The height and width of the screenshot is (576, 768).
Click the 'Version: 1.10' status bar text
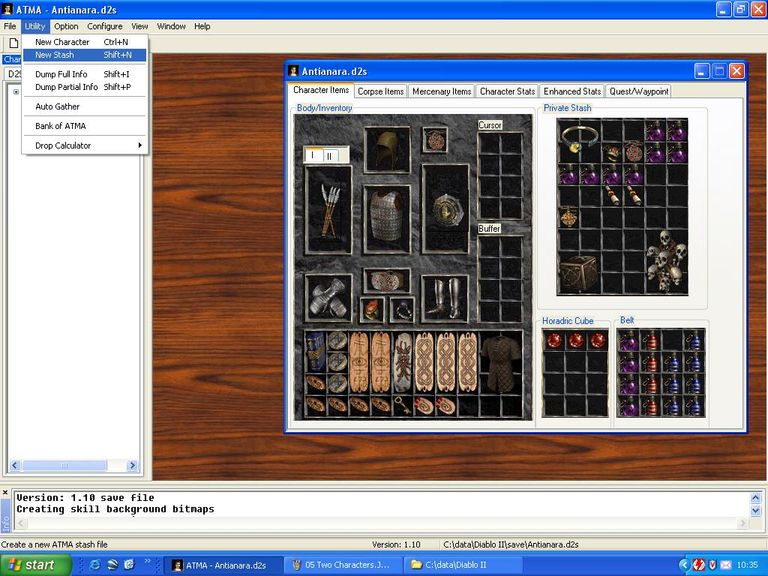pos(396,545)
